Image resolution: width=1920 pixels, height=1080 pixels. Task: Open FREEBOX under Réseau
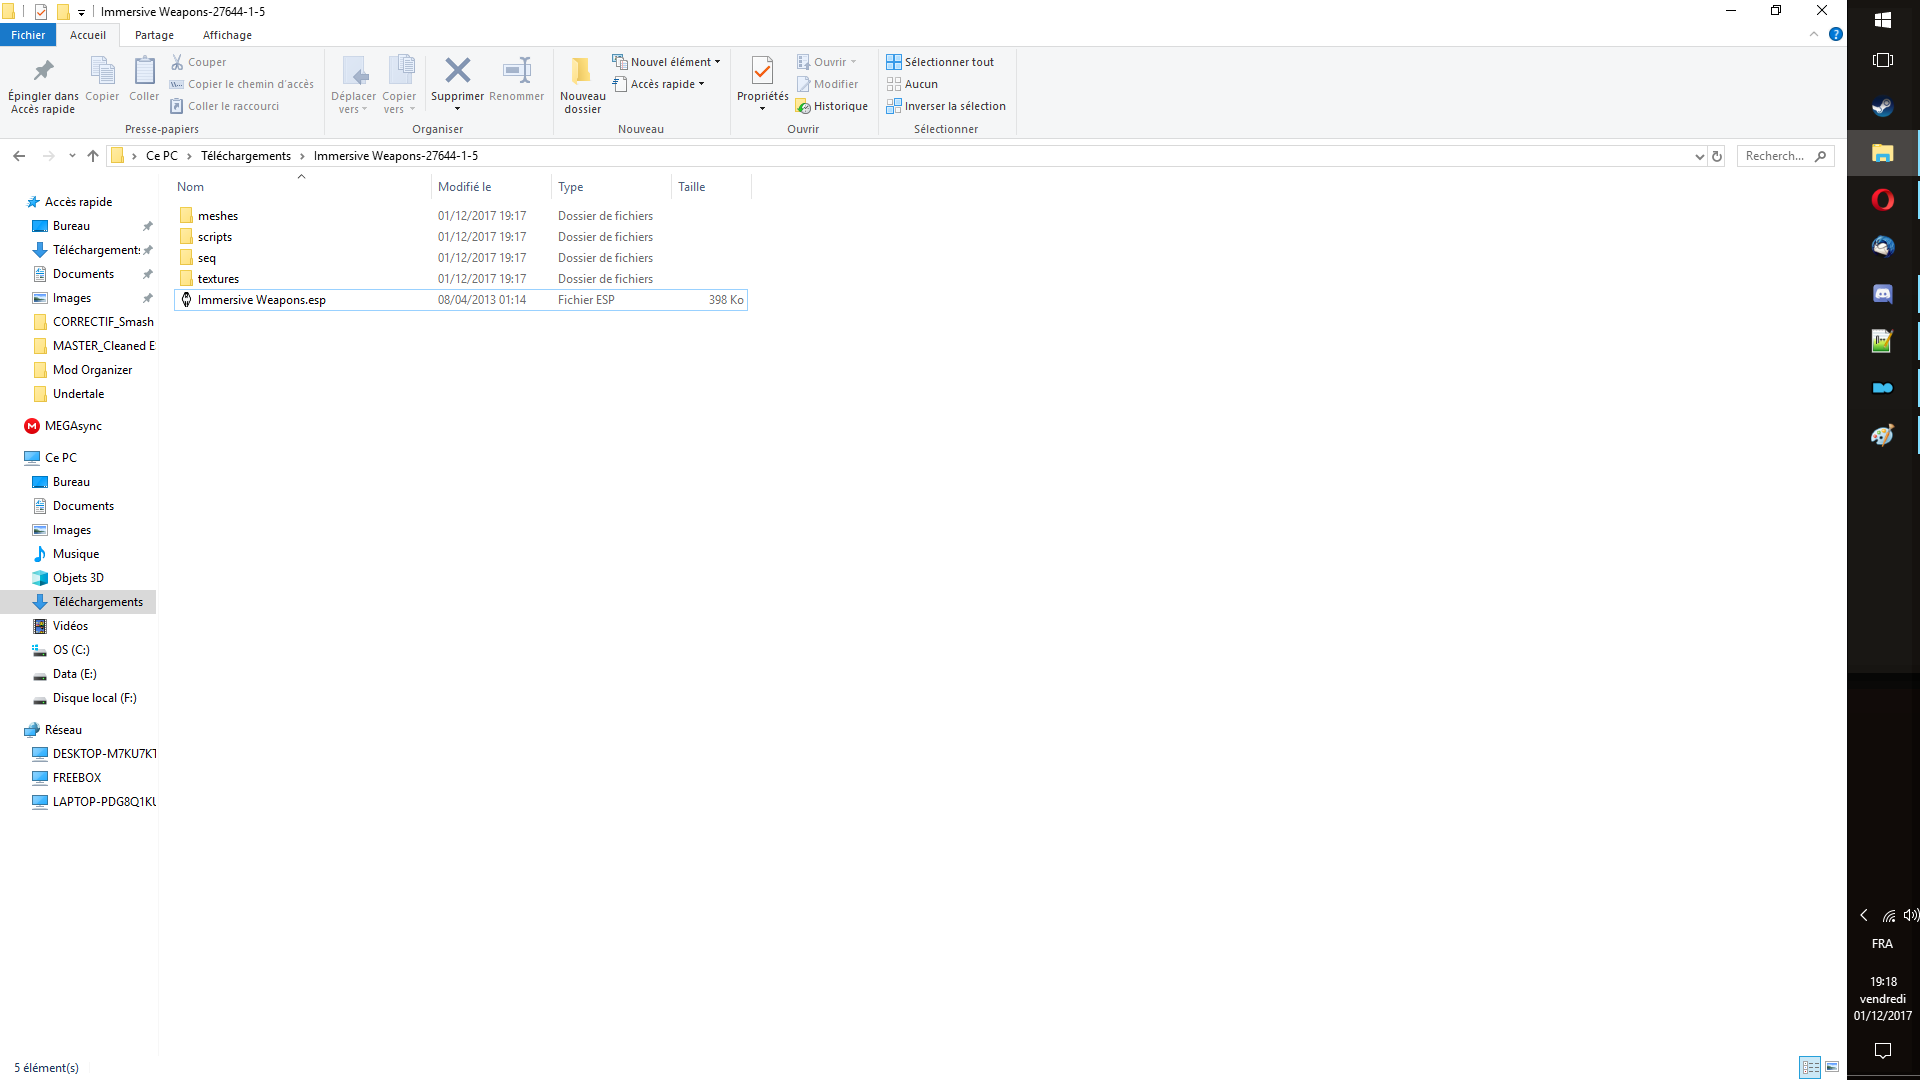pos(77,778)
